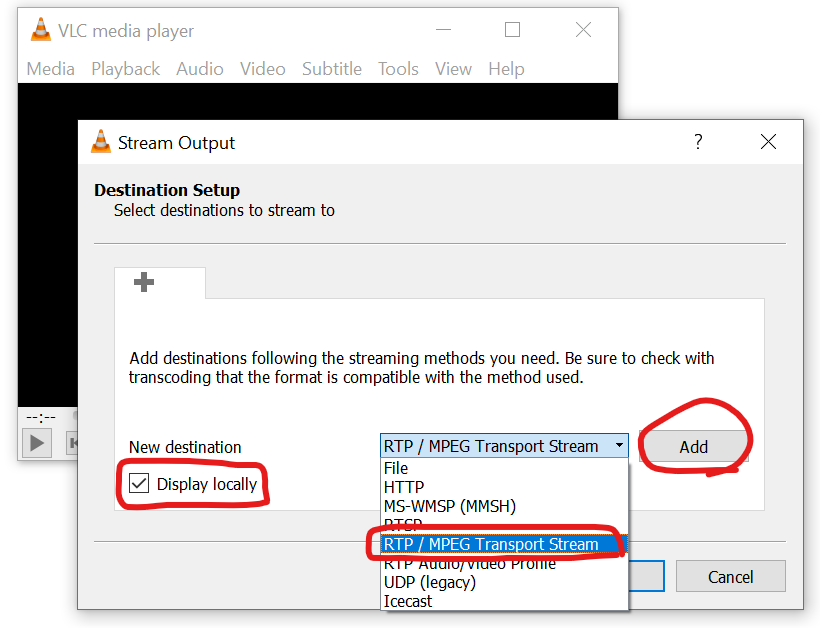Choose HTTP from the destination list
820x628 pixels.
(x=504, y=487)
